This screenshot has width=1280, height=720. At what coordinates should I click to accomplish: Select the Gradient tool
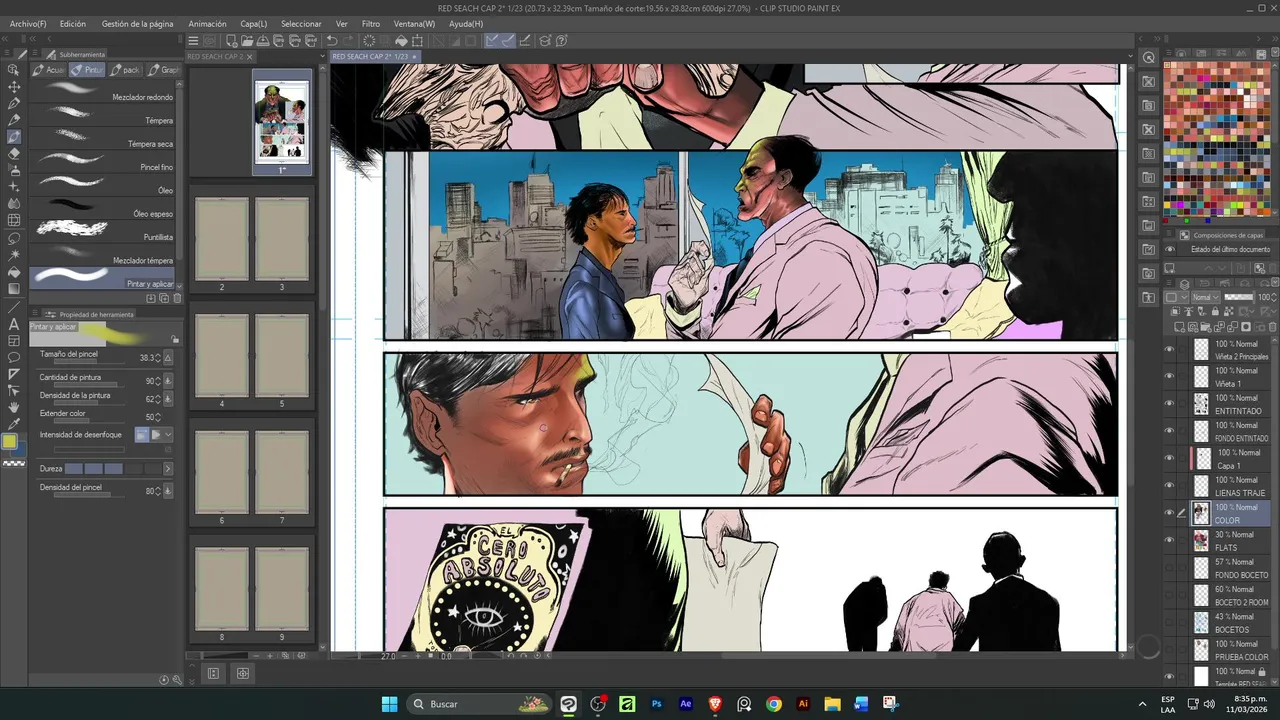(14, 289)
